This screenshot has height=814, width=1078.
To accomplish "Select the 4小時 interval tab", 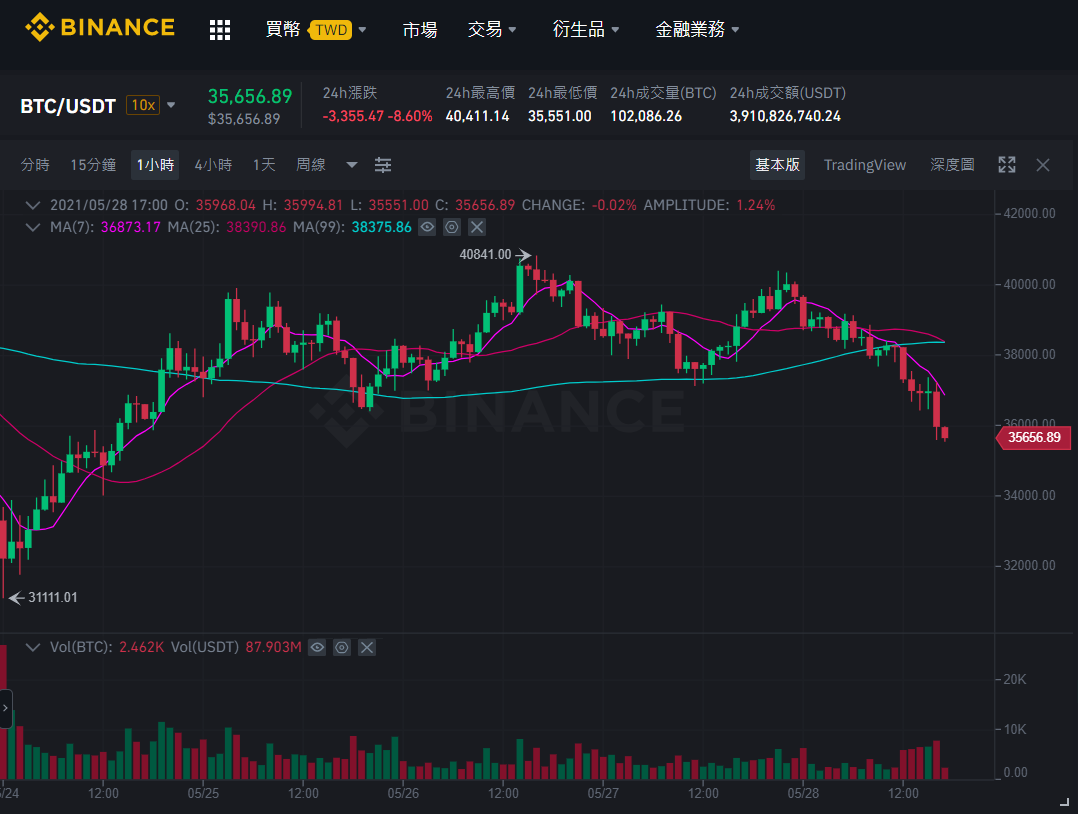I will tap(213, 165).
